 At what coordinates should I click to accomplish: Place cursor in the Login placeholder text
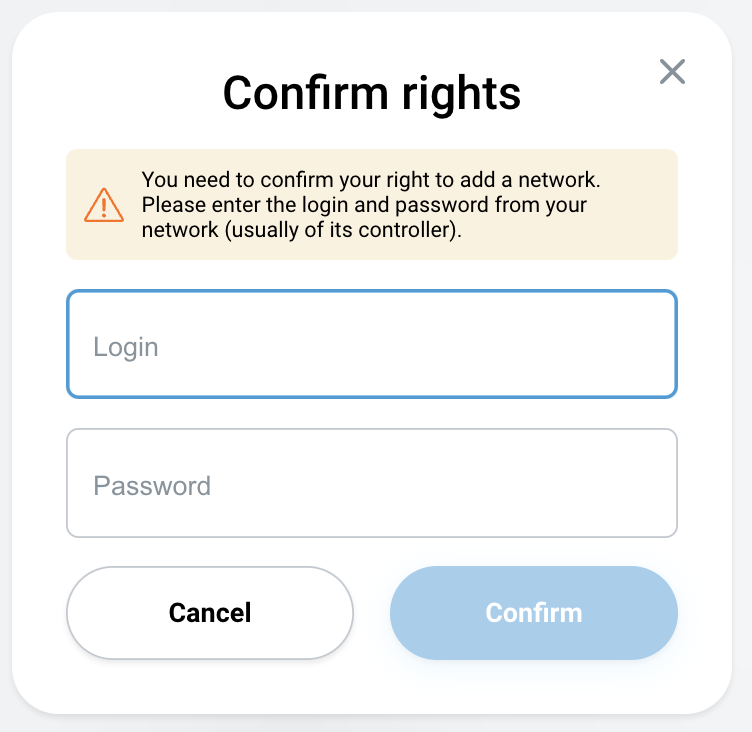click(x=126, y=347)
